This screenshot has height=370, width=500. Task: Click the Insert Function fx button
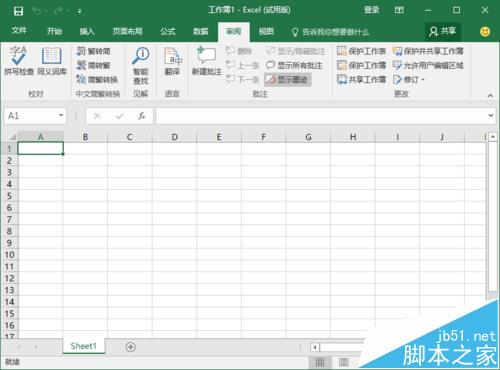click(142, 116)
